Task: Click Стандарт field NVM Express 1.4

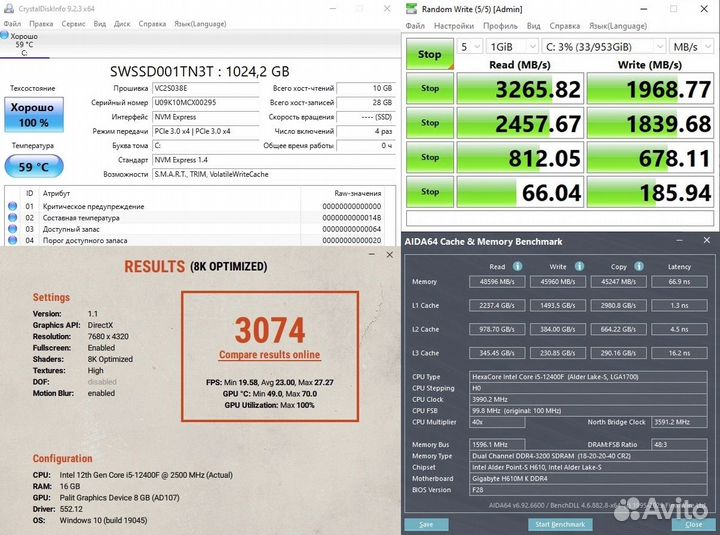Action: [x=274, y=160]
